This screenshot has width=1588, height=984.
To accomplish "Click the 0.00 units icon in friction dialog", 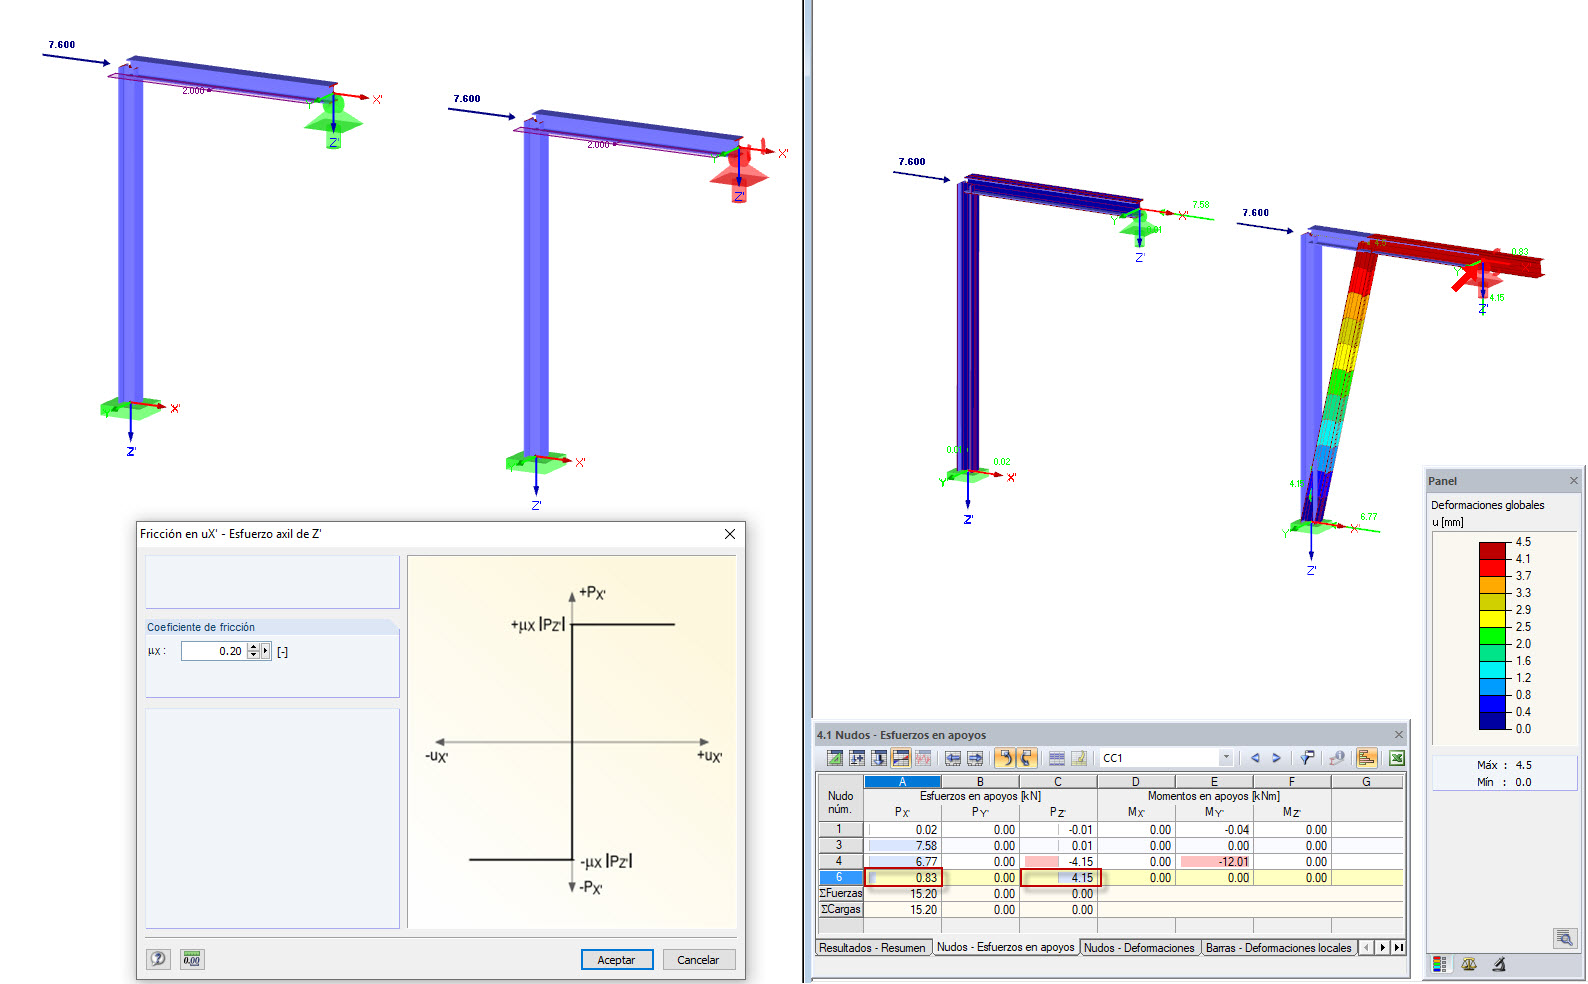I will pos(192,959).
